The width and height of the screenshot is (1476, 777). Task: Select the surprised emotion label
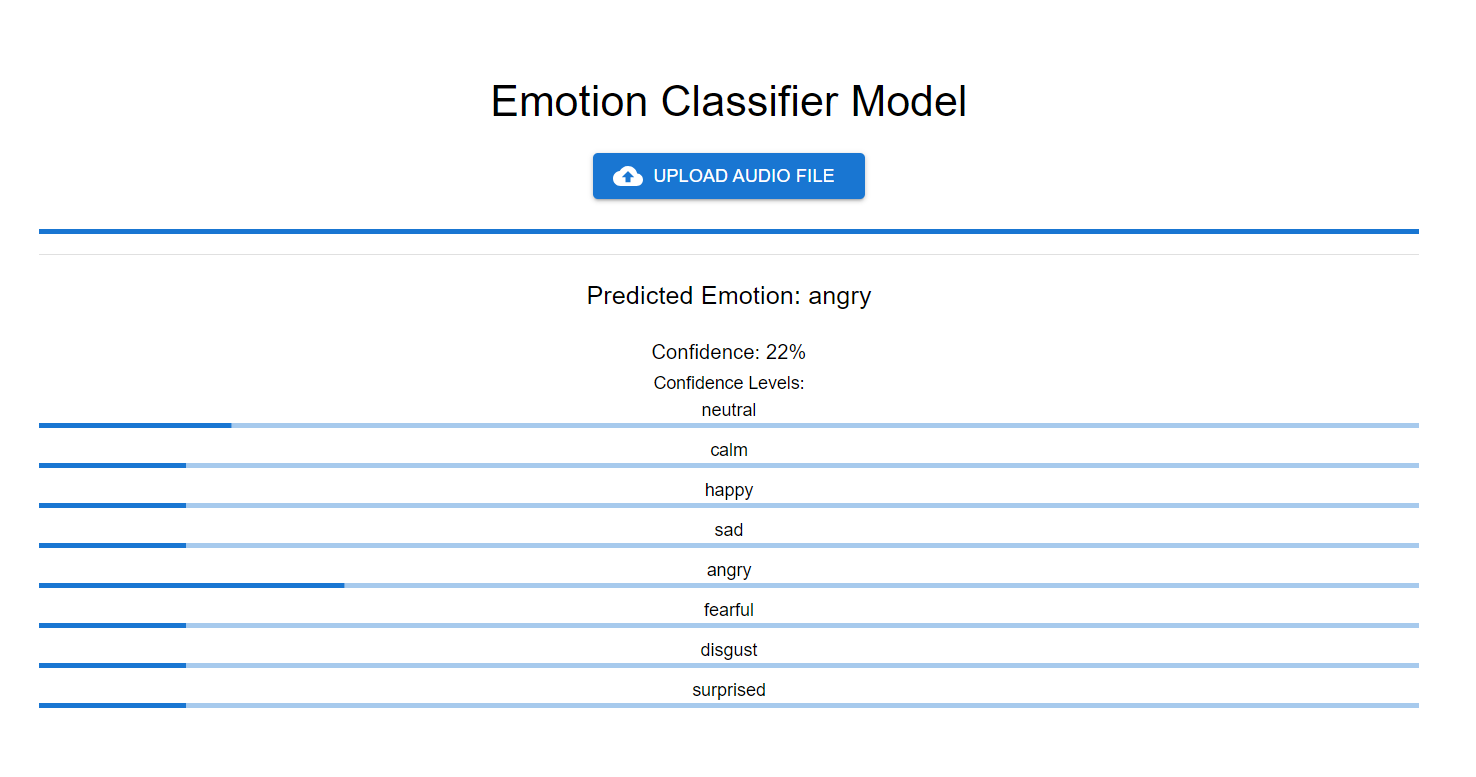729,690
